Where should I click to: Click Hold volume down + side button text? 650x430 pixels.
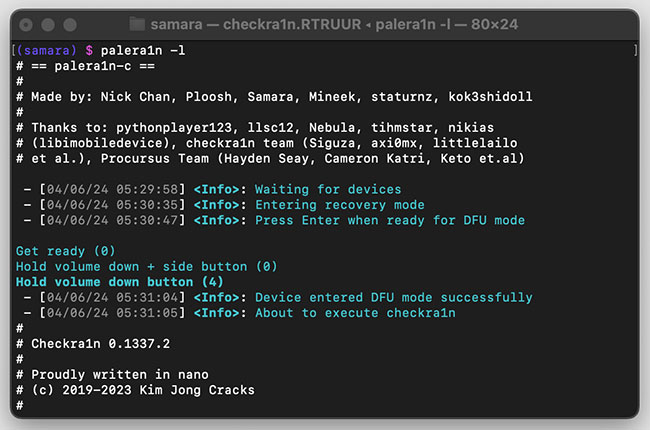coord(131,267)
